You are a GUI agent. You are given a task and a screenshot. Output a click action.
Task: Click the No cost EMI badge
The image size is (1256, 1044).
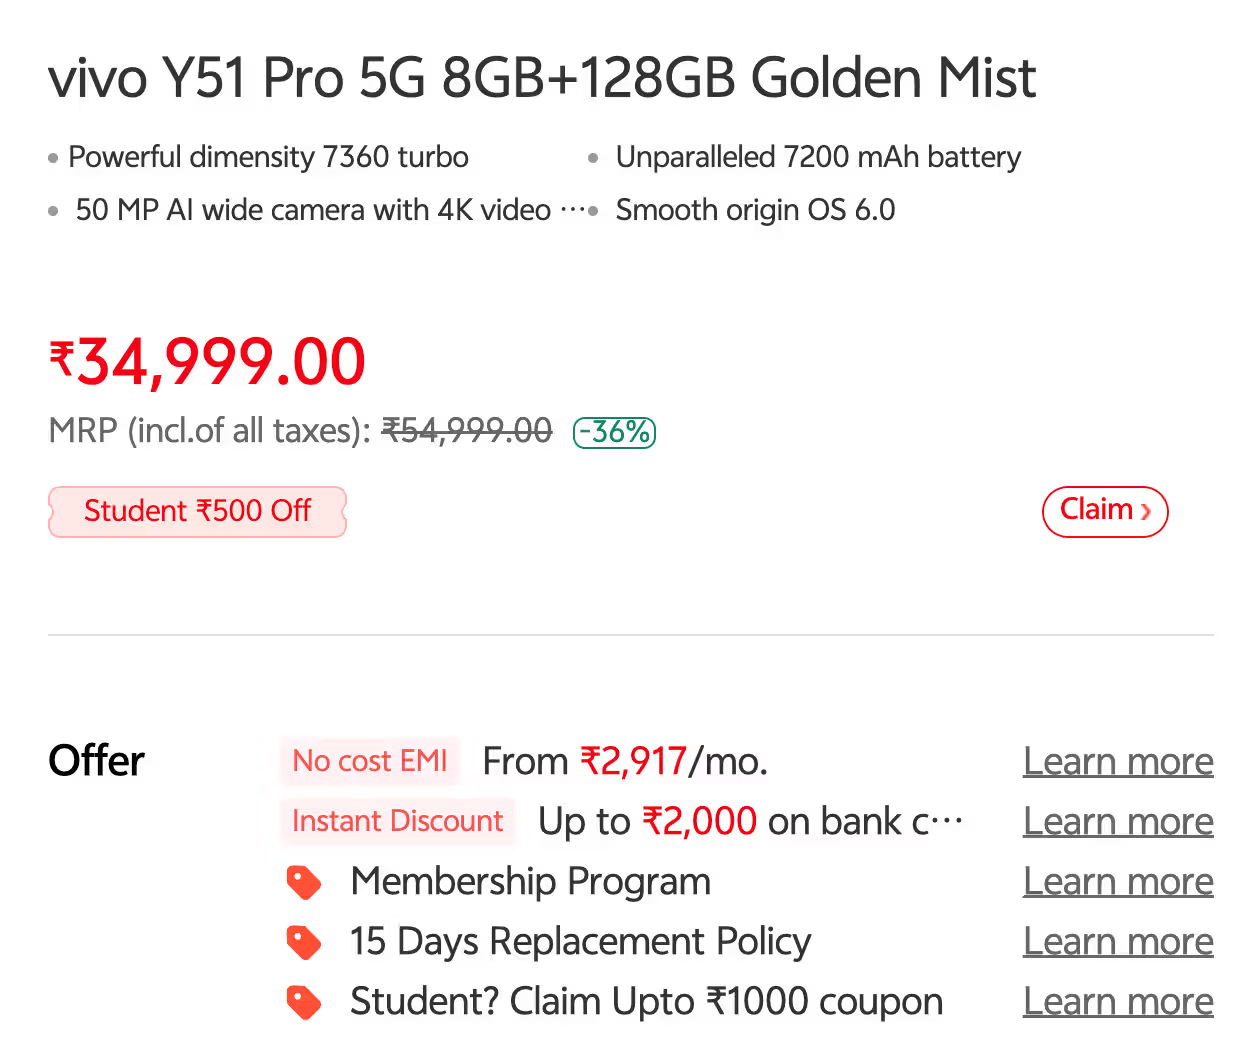[369, 761]
